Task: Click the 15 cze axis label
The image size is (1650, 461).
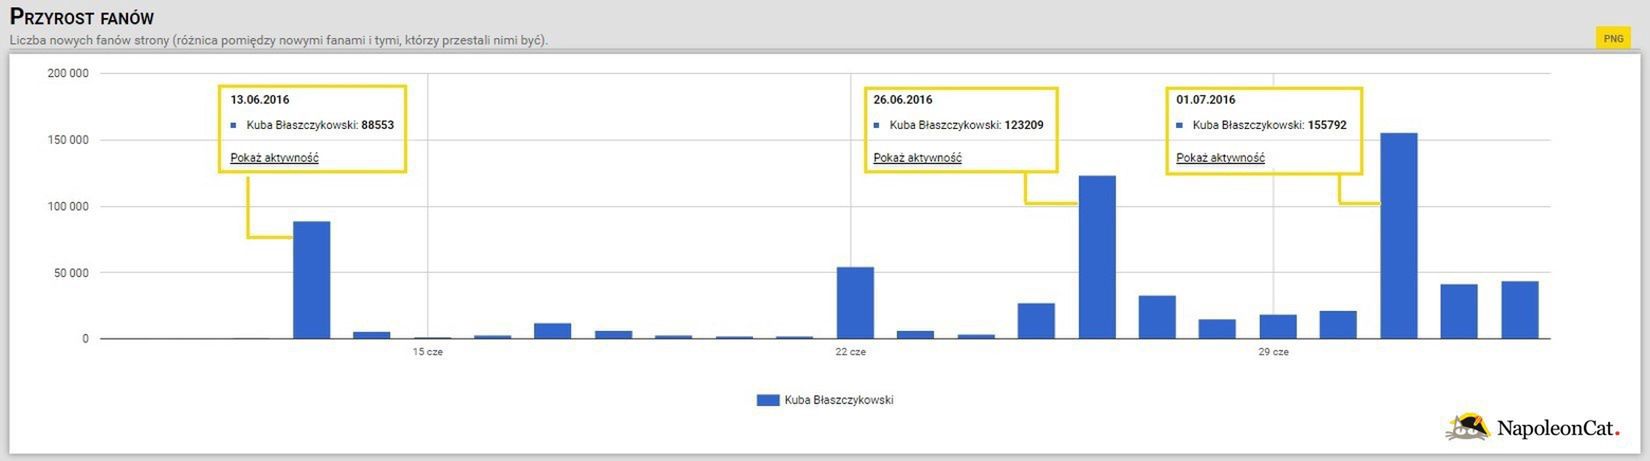Action: click(x=428, y=352)
